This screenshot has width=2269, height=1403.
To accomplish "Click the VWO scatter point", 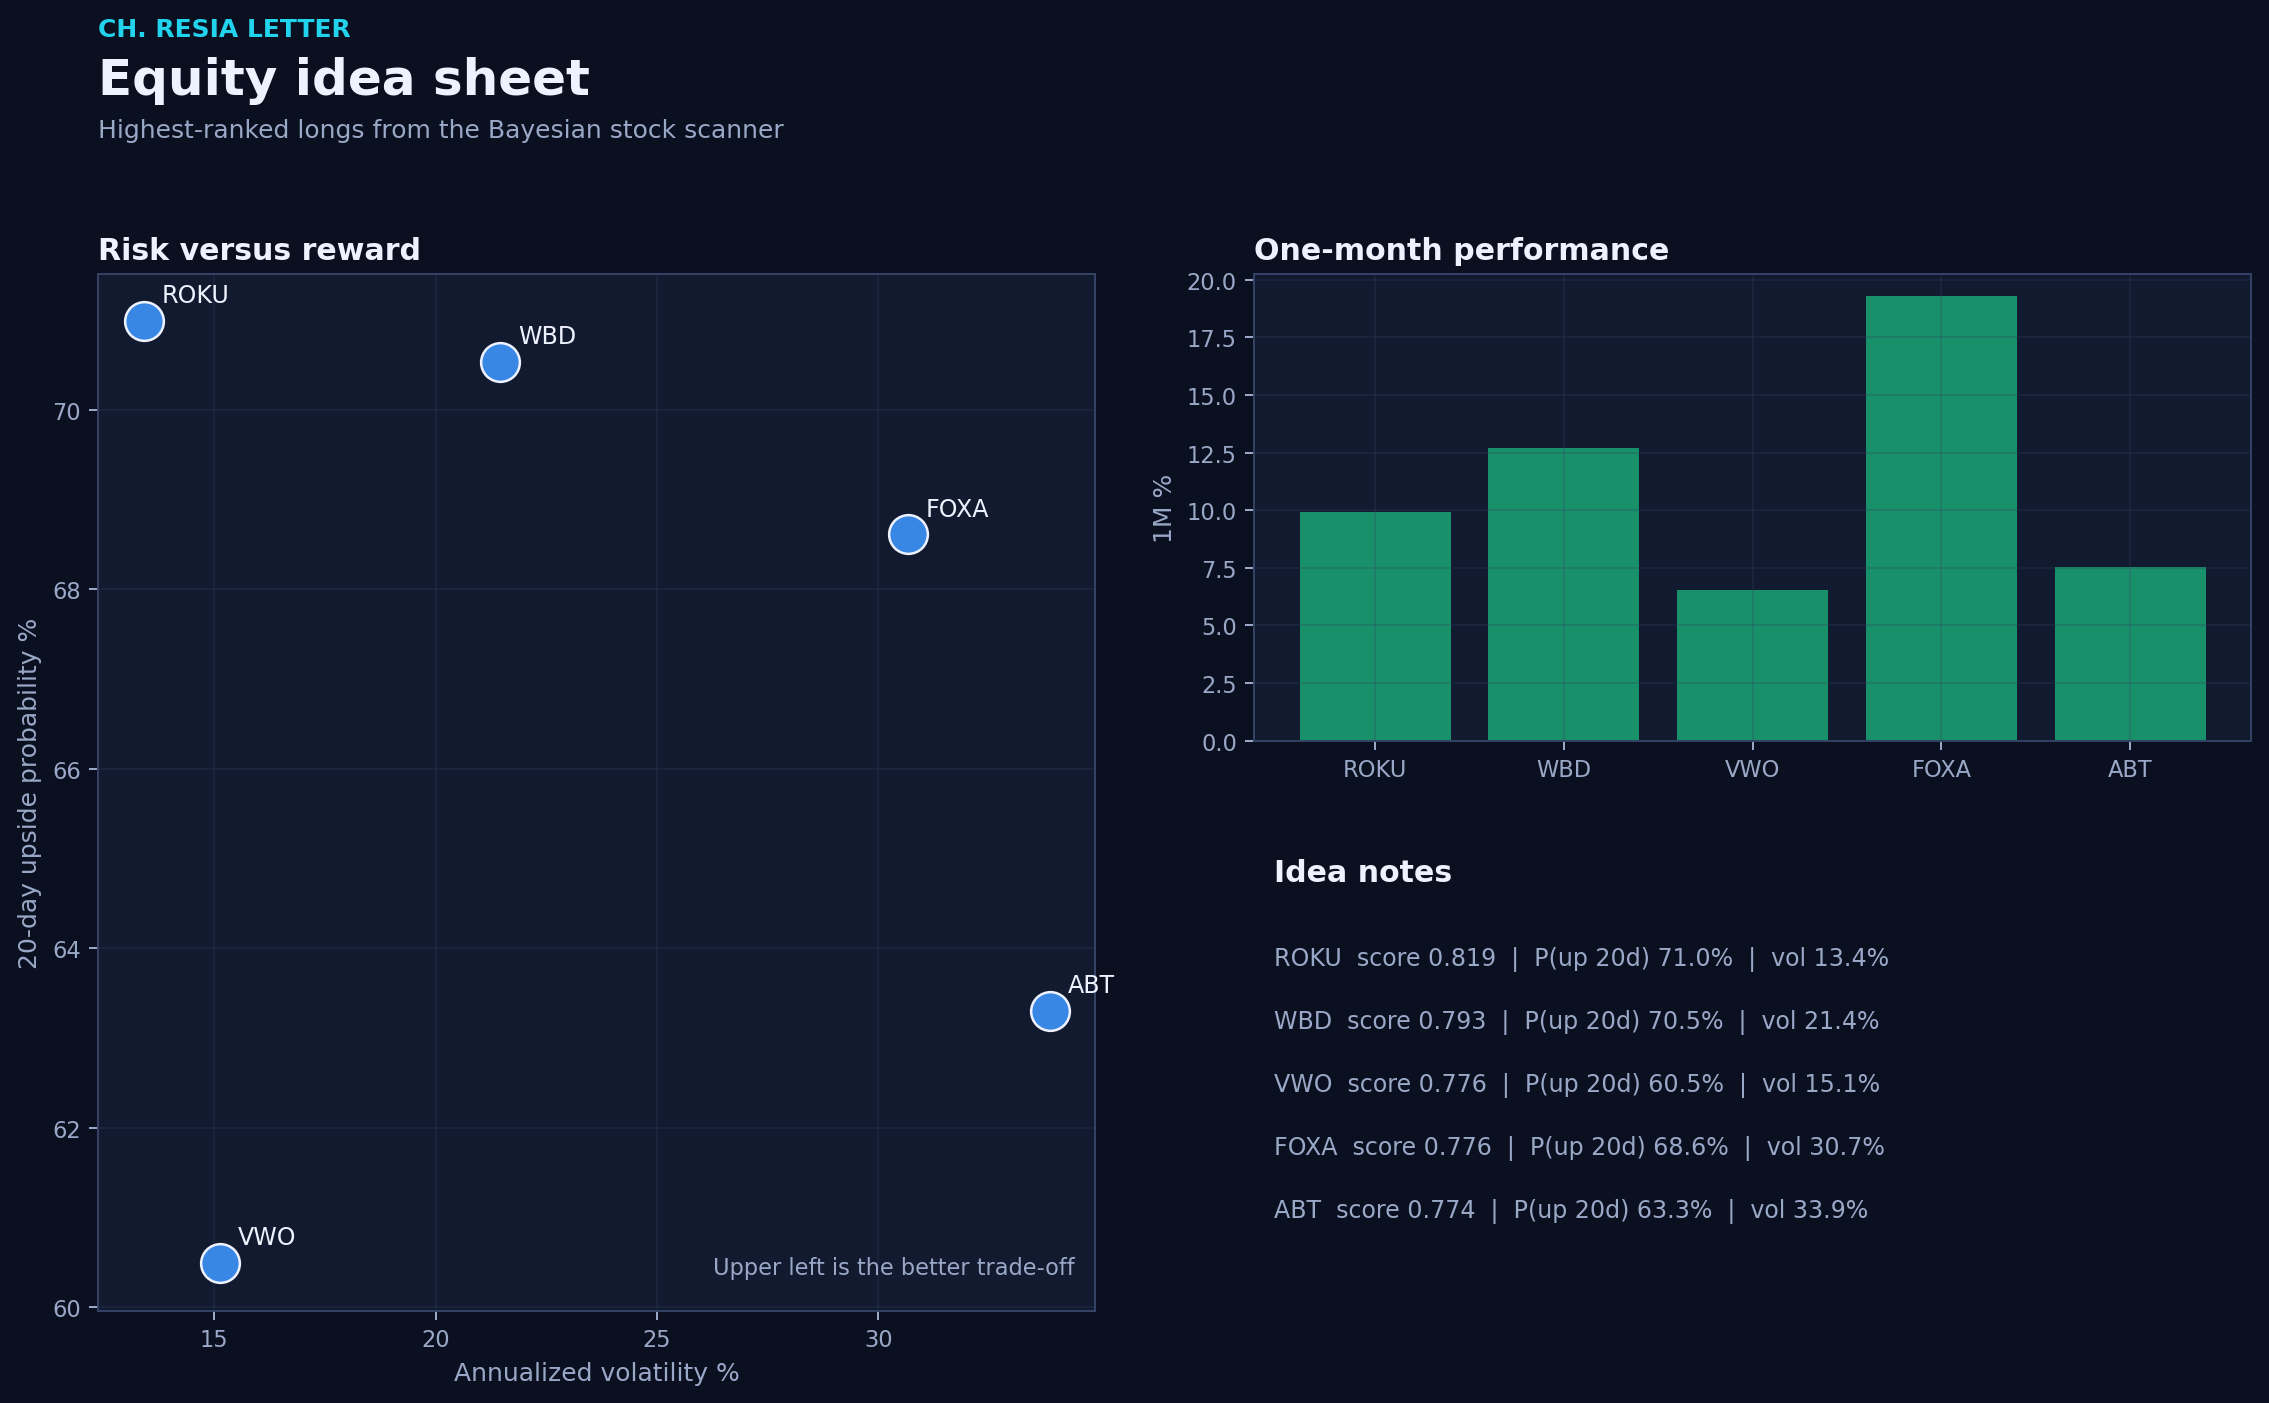I will point(220,1263).
